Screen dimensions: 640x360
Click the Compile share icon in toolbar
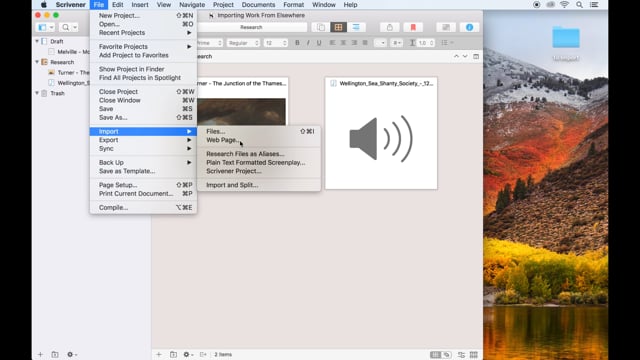(390, 27)
